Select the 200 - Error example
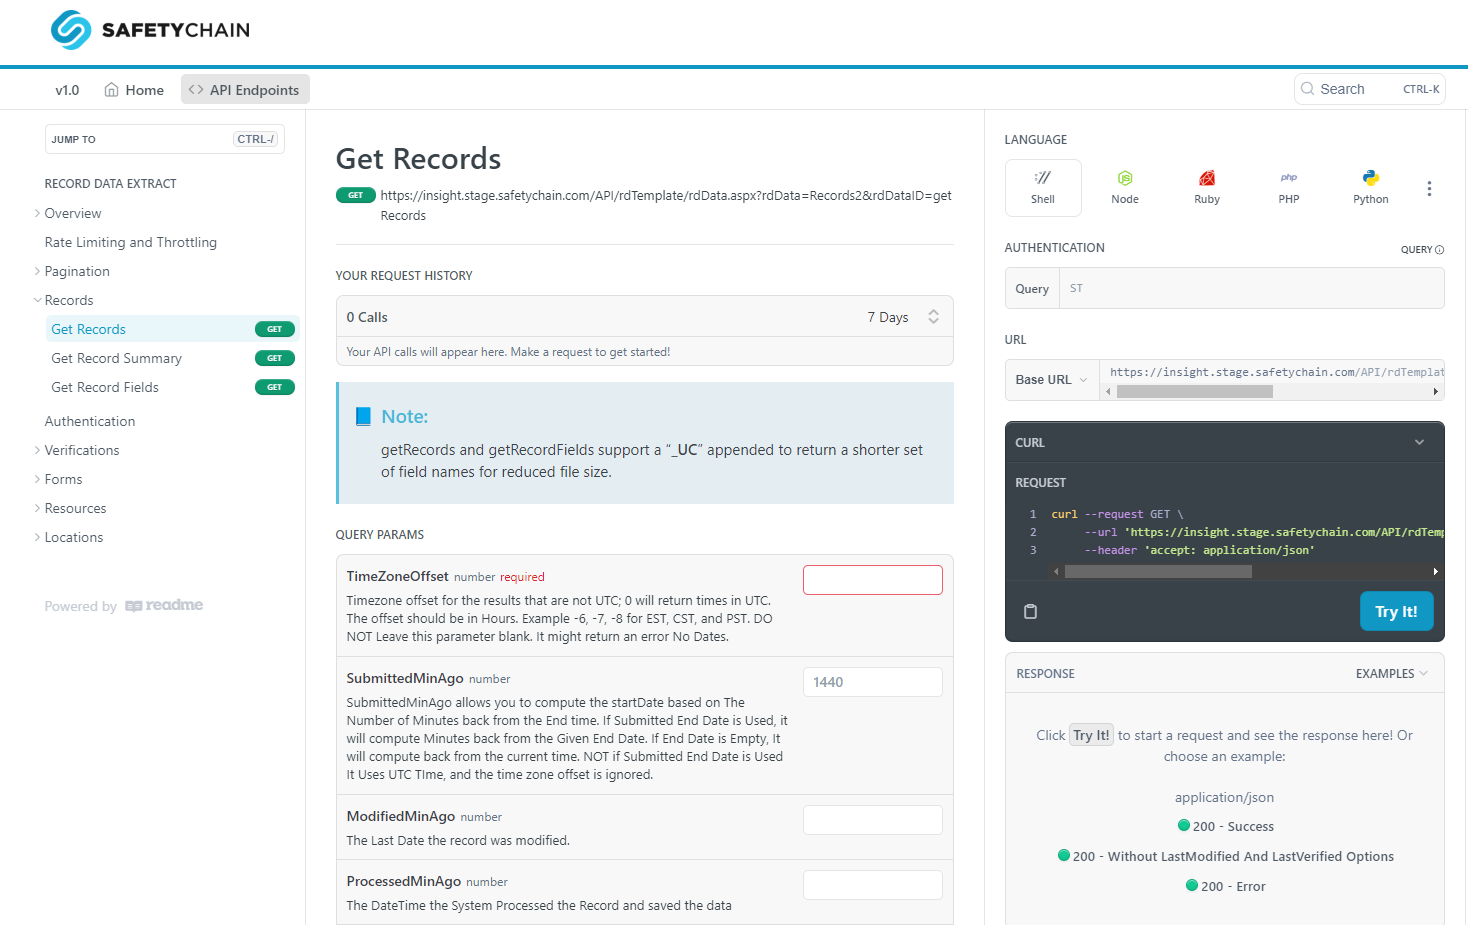The height and width of the screenshot is (925, 1468). click(x=1225, y=886)
